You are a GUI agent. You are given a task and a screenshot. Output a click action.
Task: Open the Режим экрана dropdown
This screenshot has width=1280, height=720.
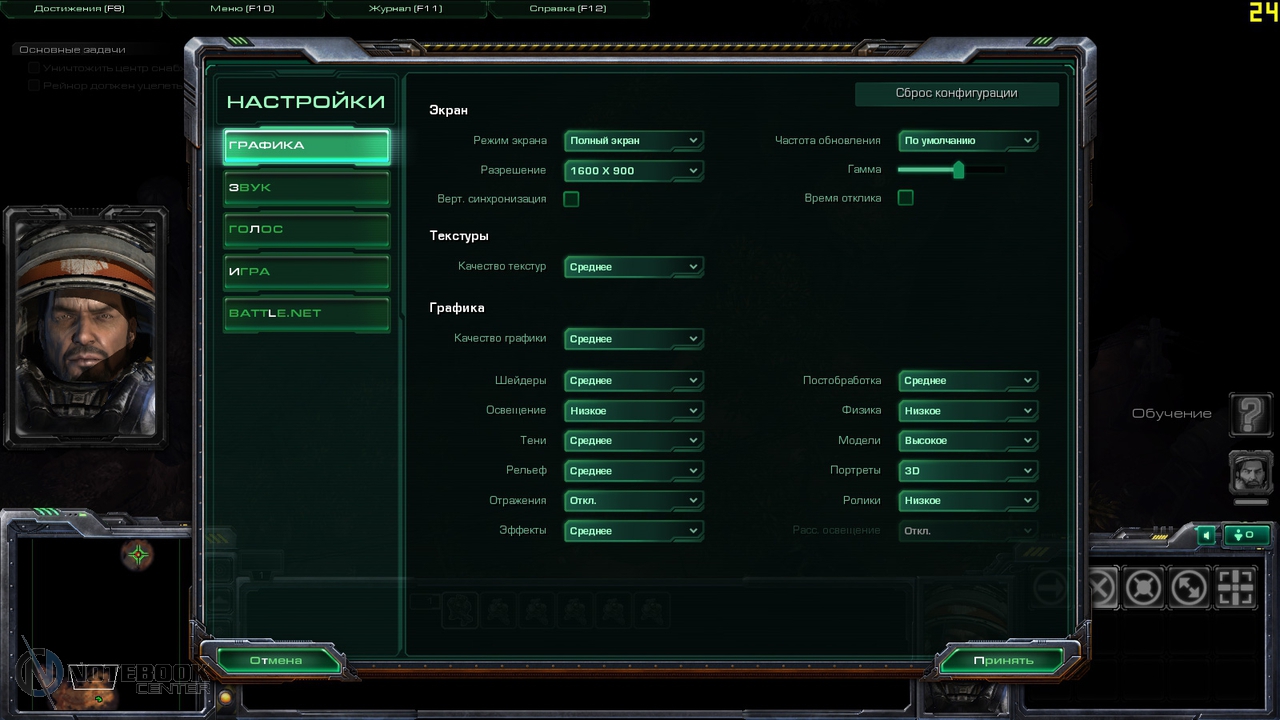pyautogui.click(x=633, y=141)
